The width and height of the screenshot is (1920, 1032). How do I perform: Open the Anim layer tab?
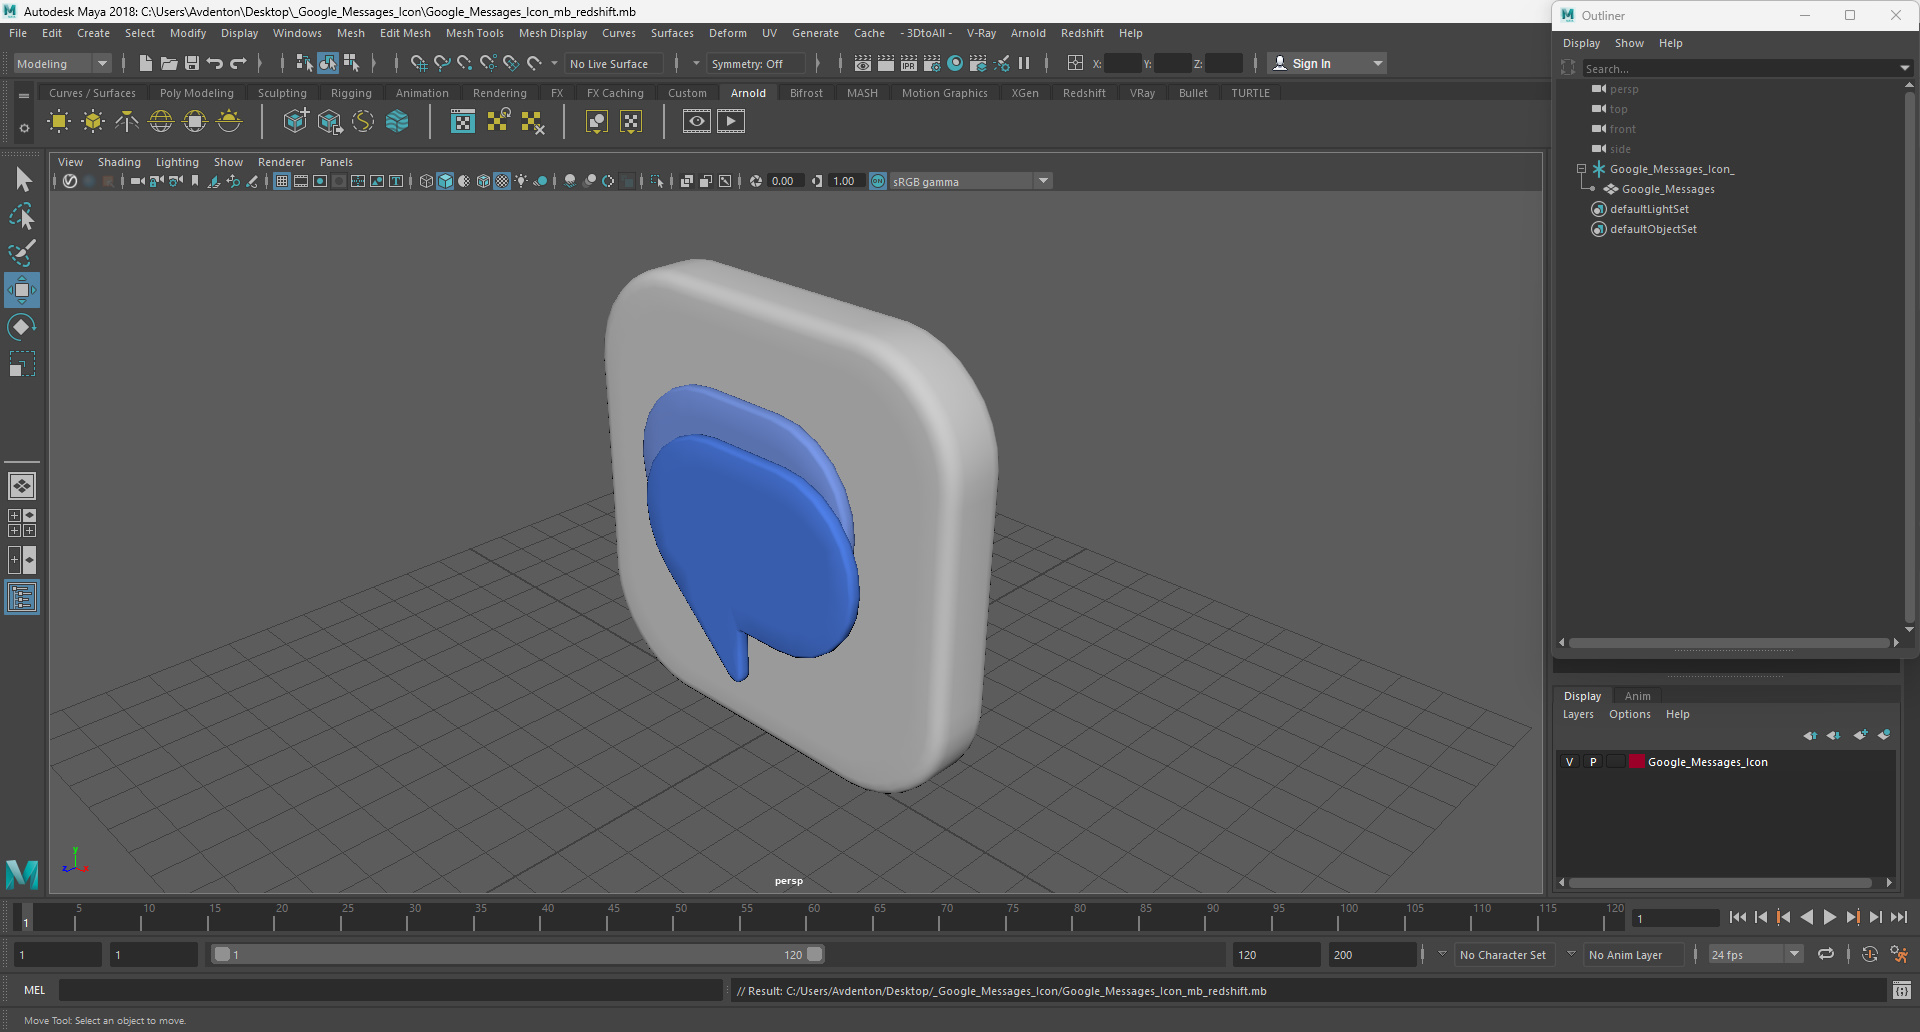[x=1637, y=696]
